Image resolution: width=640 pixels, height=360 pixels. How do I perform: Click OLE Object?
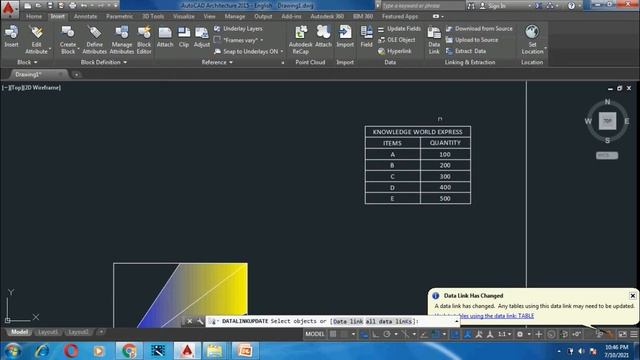click(397, 40)
